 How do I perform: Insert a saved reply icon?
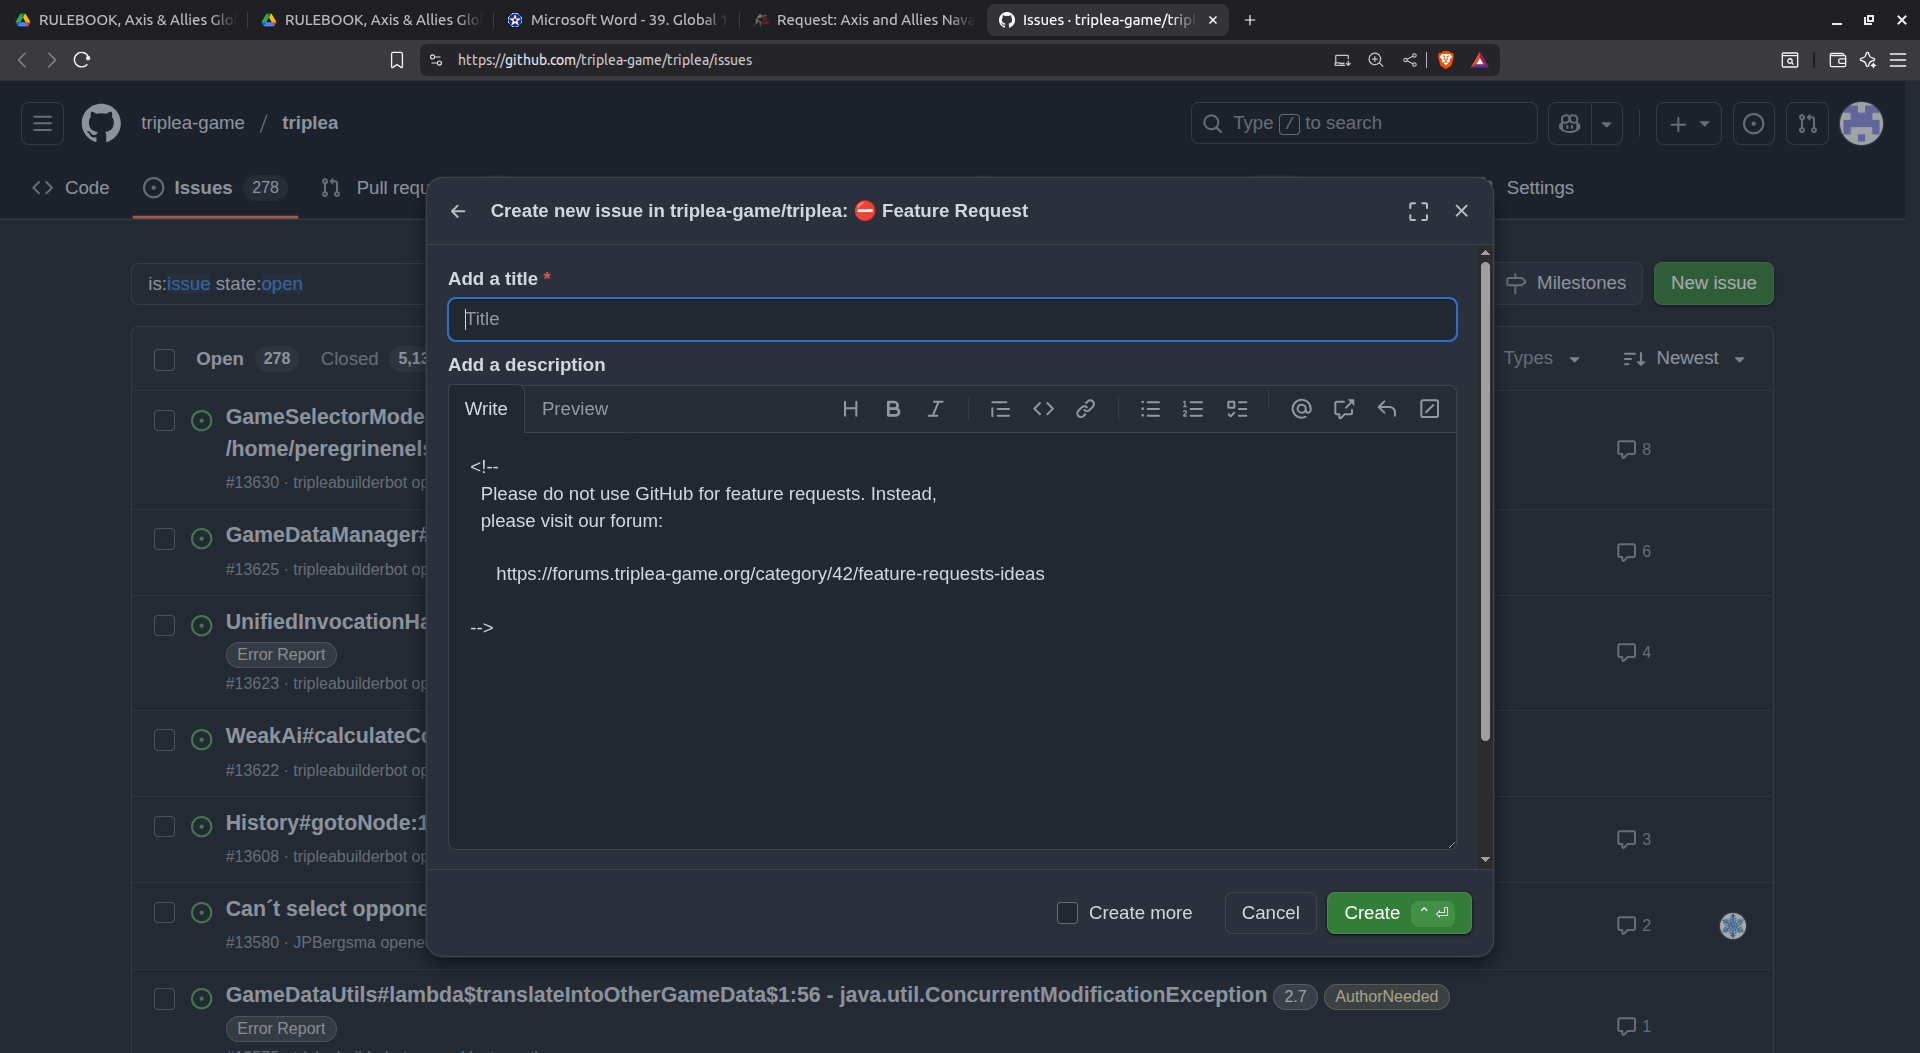1387,409
